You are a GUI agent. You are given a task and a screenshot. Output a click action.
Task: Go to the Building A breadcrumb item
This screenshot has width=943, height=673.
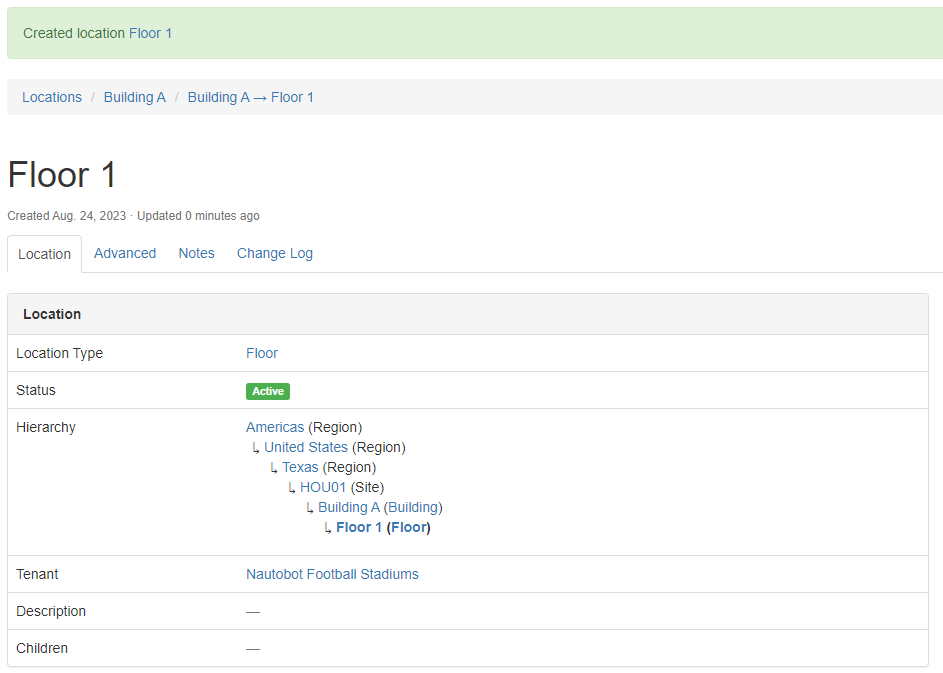point(135,97)
